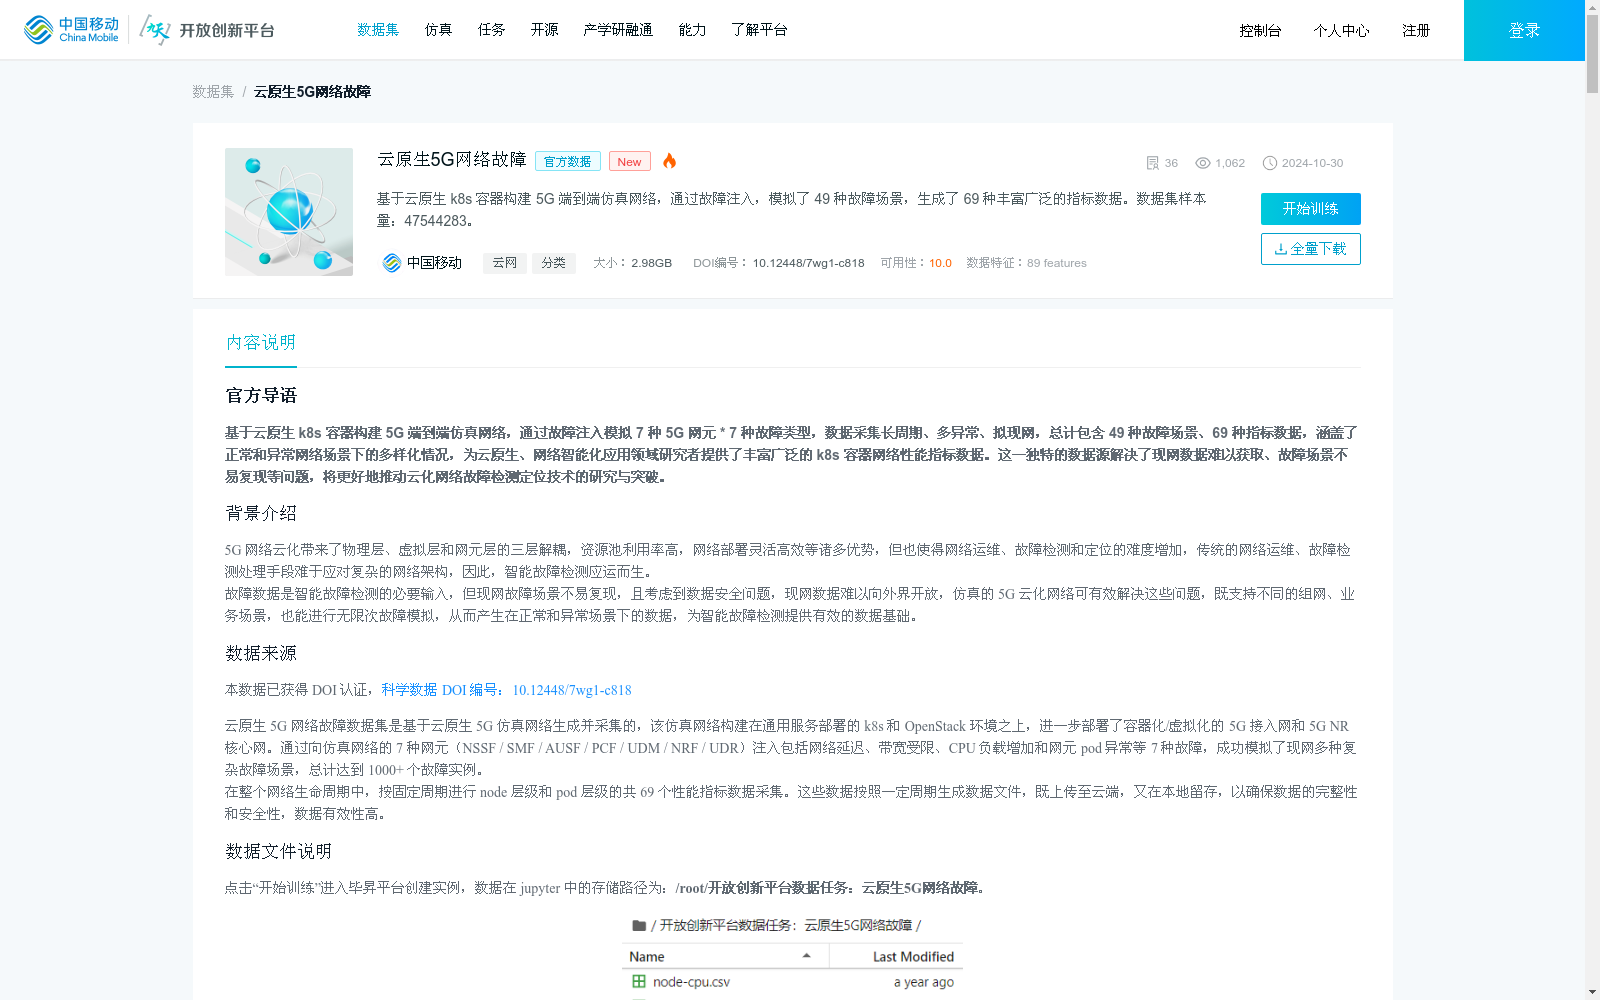Click the 注册 register link
This screenshot has height=1000, width=1600.
pos(1416,31)
